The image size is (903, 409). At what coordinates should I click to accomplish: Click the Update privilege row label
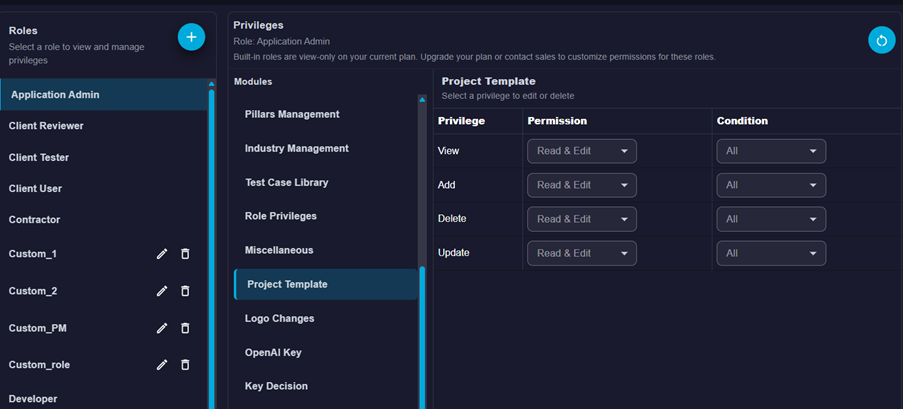pyautogui.click(x=453, y=253)
